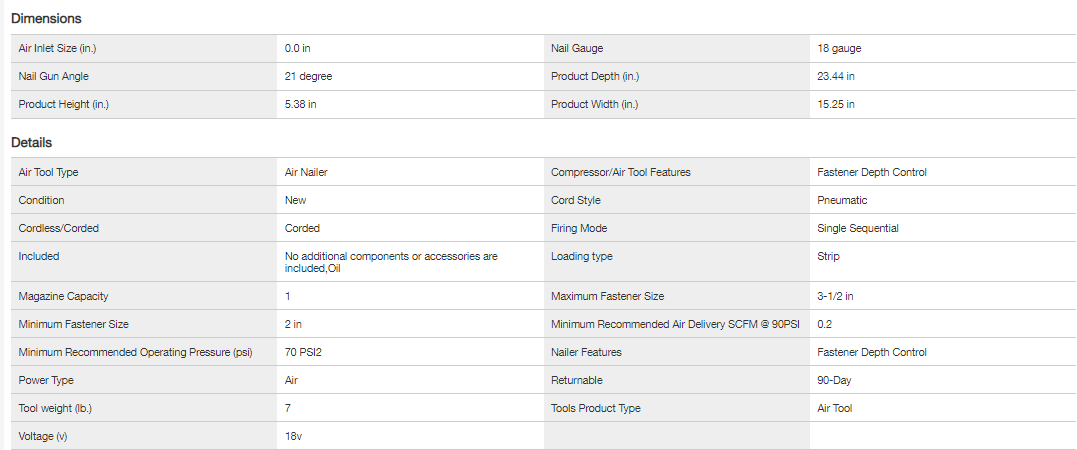Select the Returnable value 90-Day

coord(834,380)
